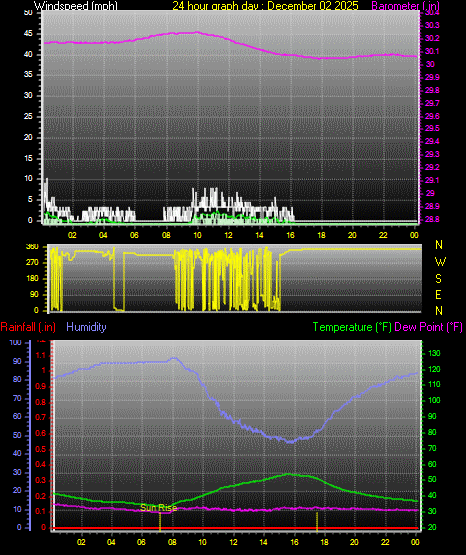Click the 90 value on wind direction axis
Viewport: 466px width, 555px height.
pos(34,294)
